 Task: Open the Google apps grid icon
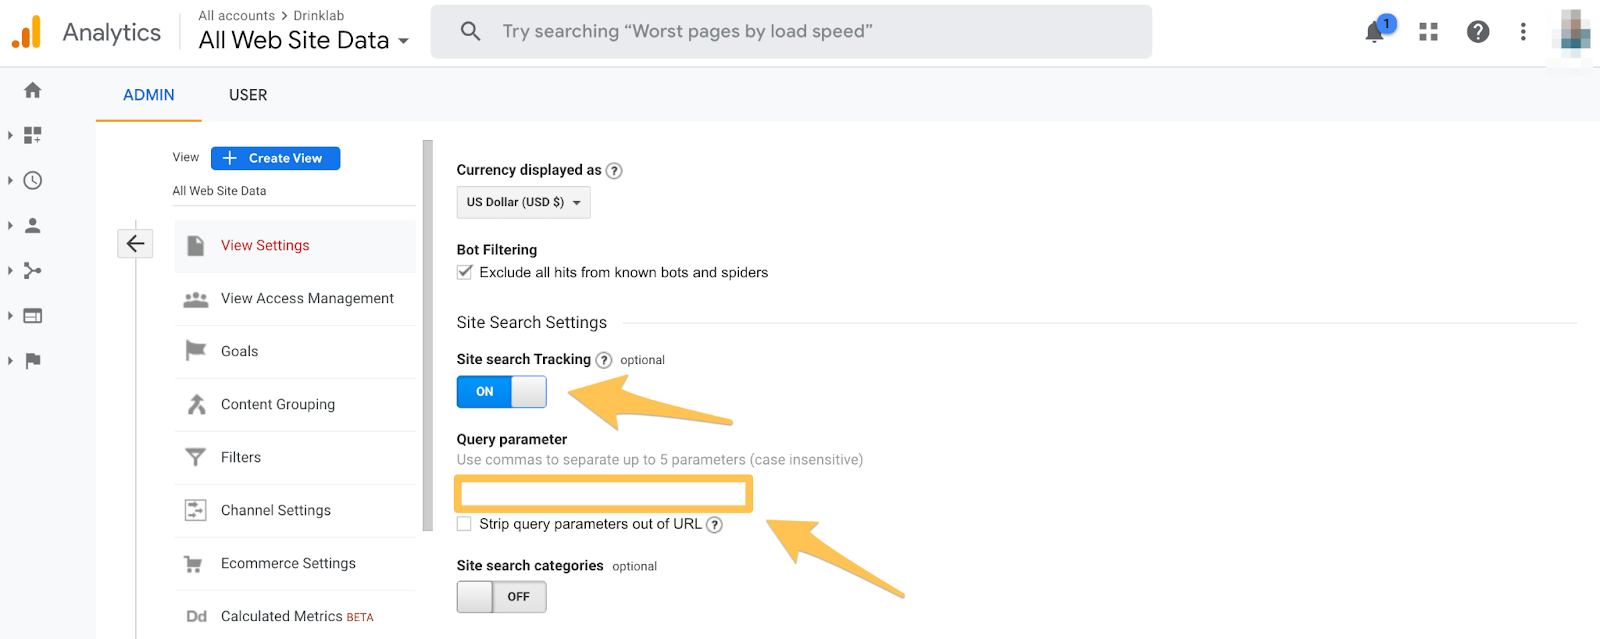click(x=1428, y=32)
